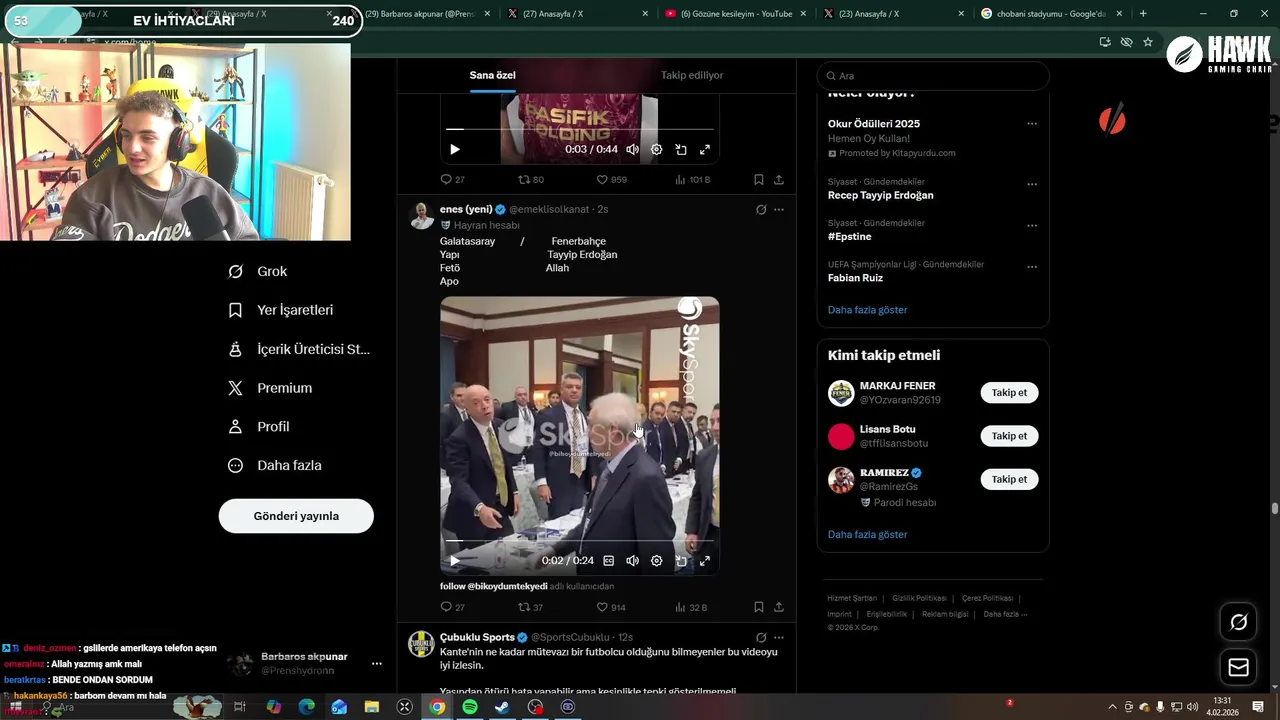This screenshot has width=1280, height=720.
Task: Toggle captions on the 0:24 video
Action: click(608, 561)
